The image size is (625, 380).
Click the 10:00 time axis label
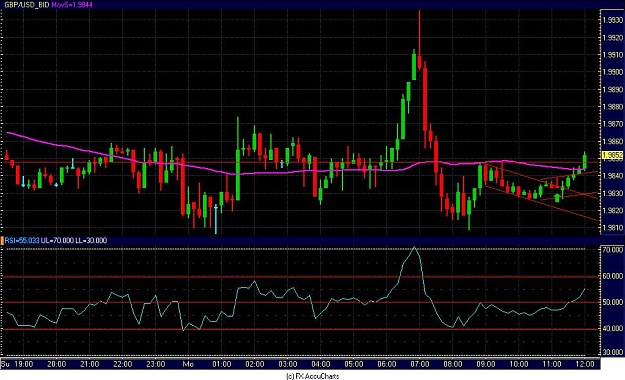519,364
